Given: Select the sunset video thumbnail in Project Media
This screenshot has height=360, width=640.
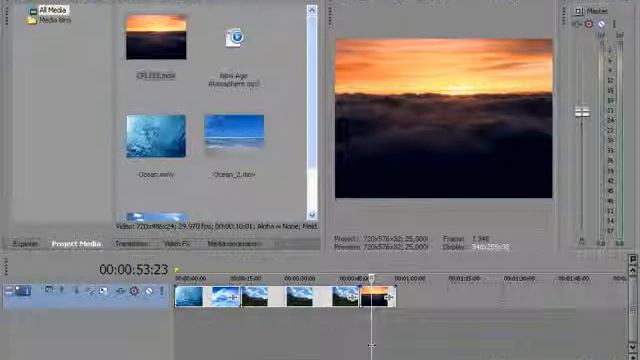Looking at the screenshot, I should [156, 37].
